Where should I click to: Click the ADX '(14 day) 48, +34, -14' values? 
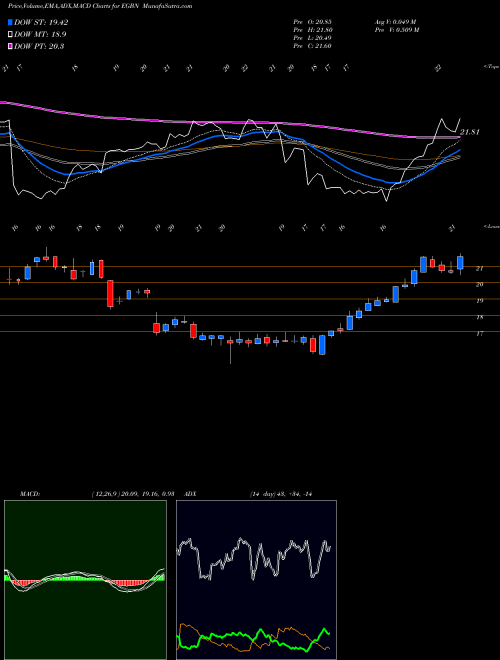point(281,494)
